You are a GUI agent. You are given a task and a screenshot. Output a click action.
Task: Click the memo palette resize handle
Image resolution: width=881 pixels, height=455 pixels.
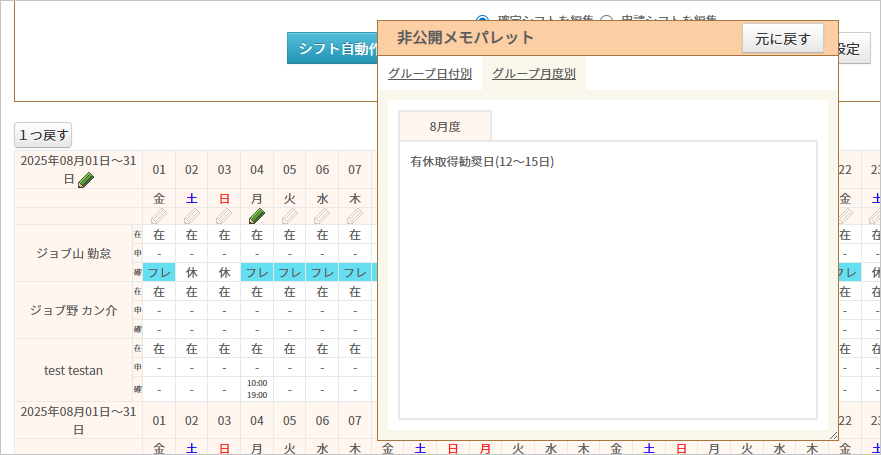(833, 435)
